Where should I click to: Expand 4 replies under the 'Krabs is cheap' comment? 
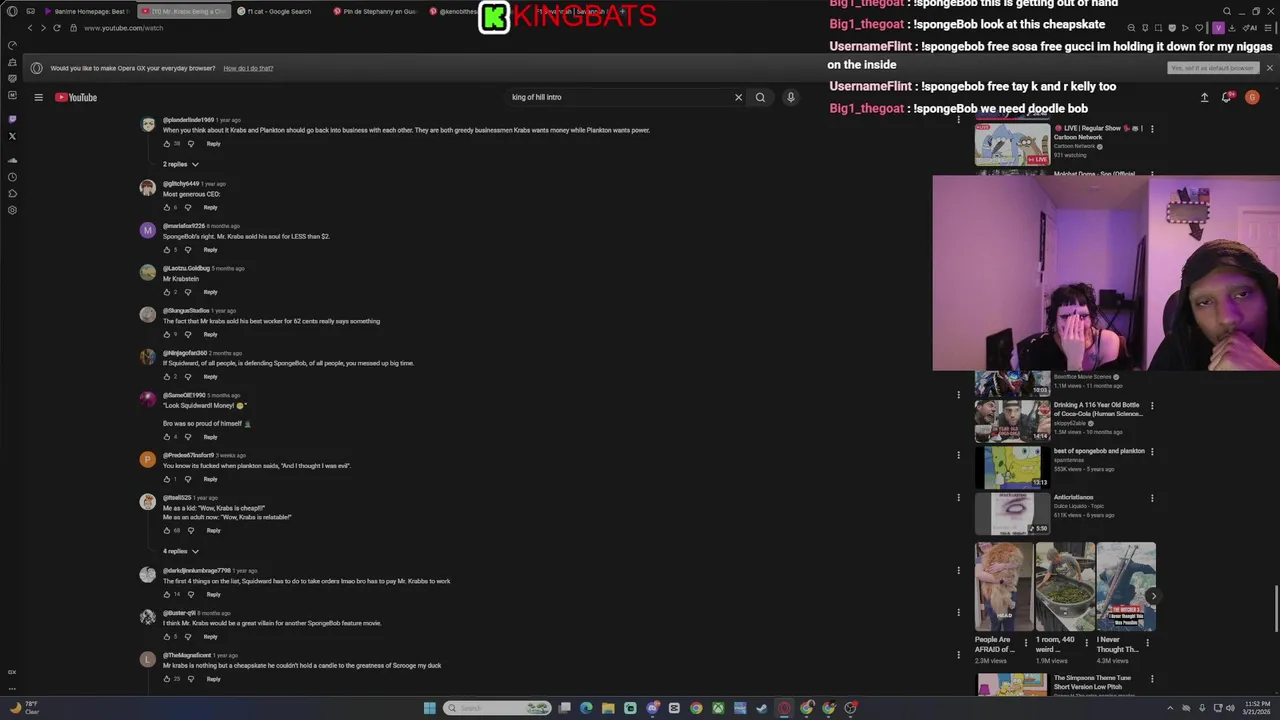coord(181,551)
